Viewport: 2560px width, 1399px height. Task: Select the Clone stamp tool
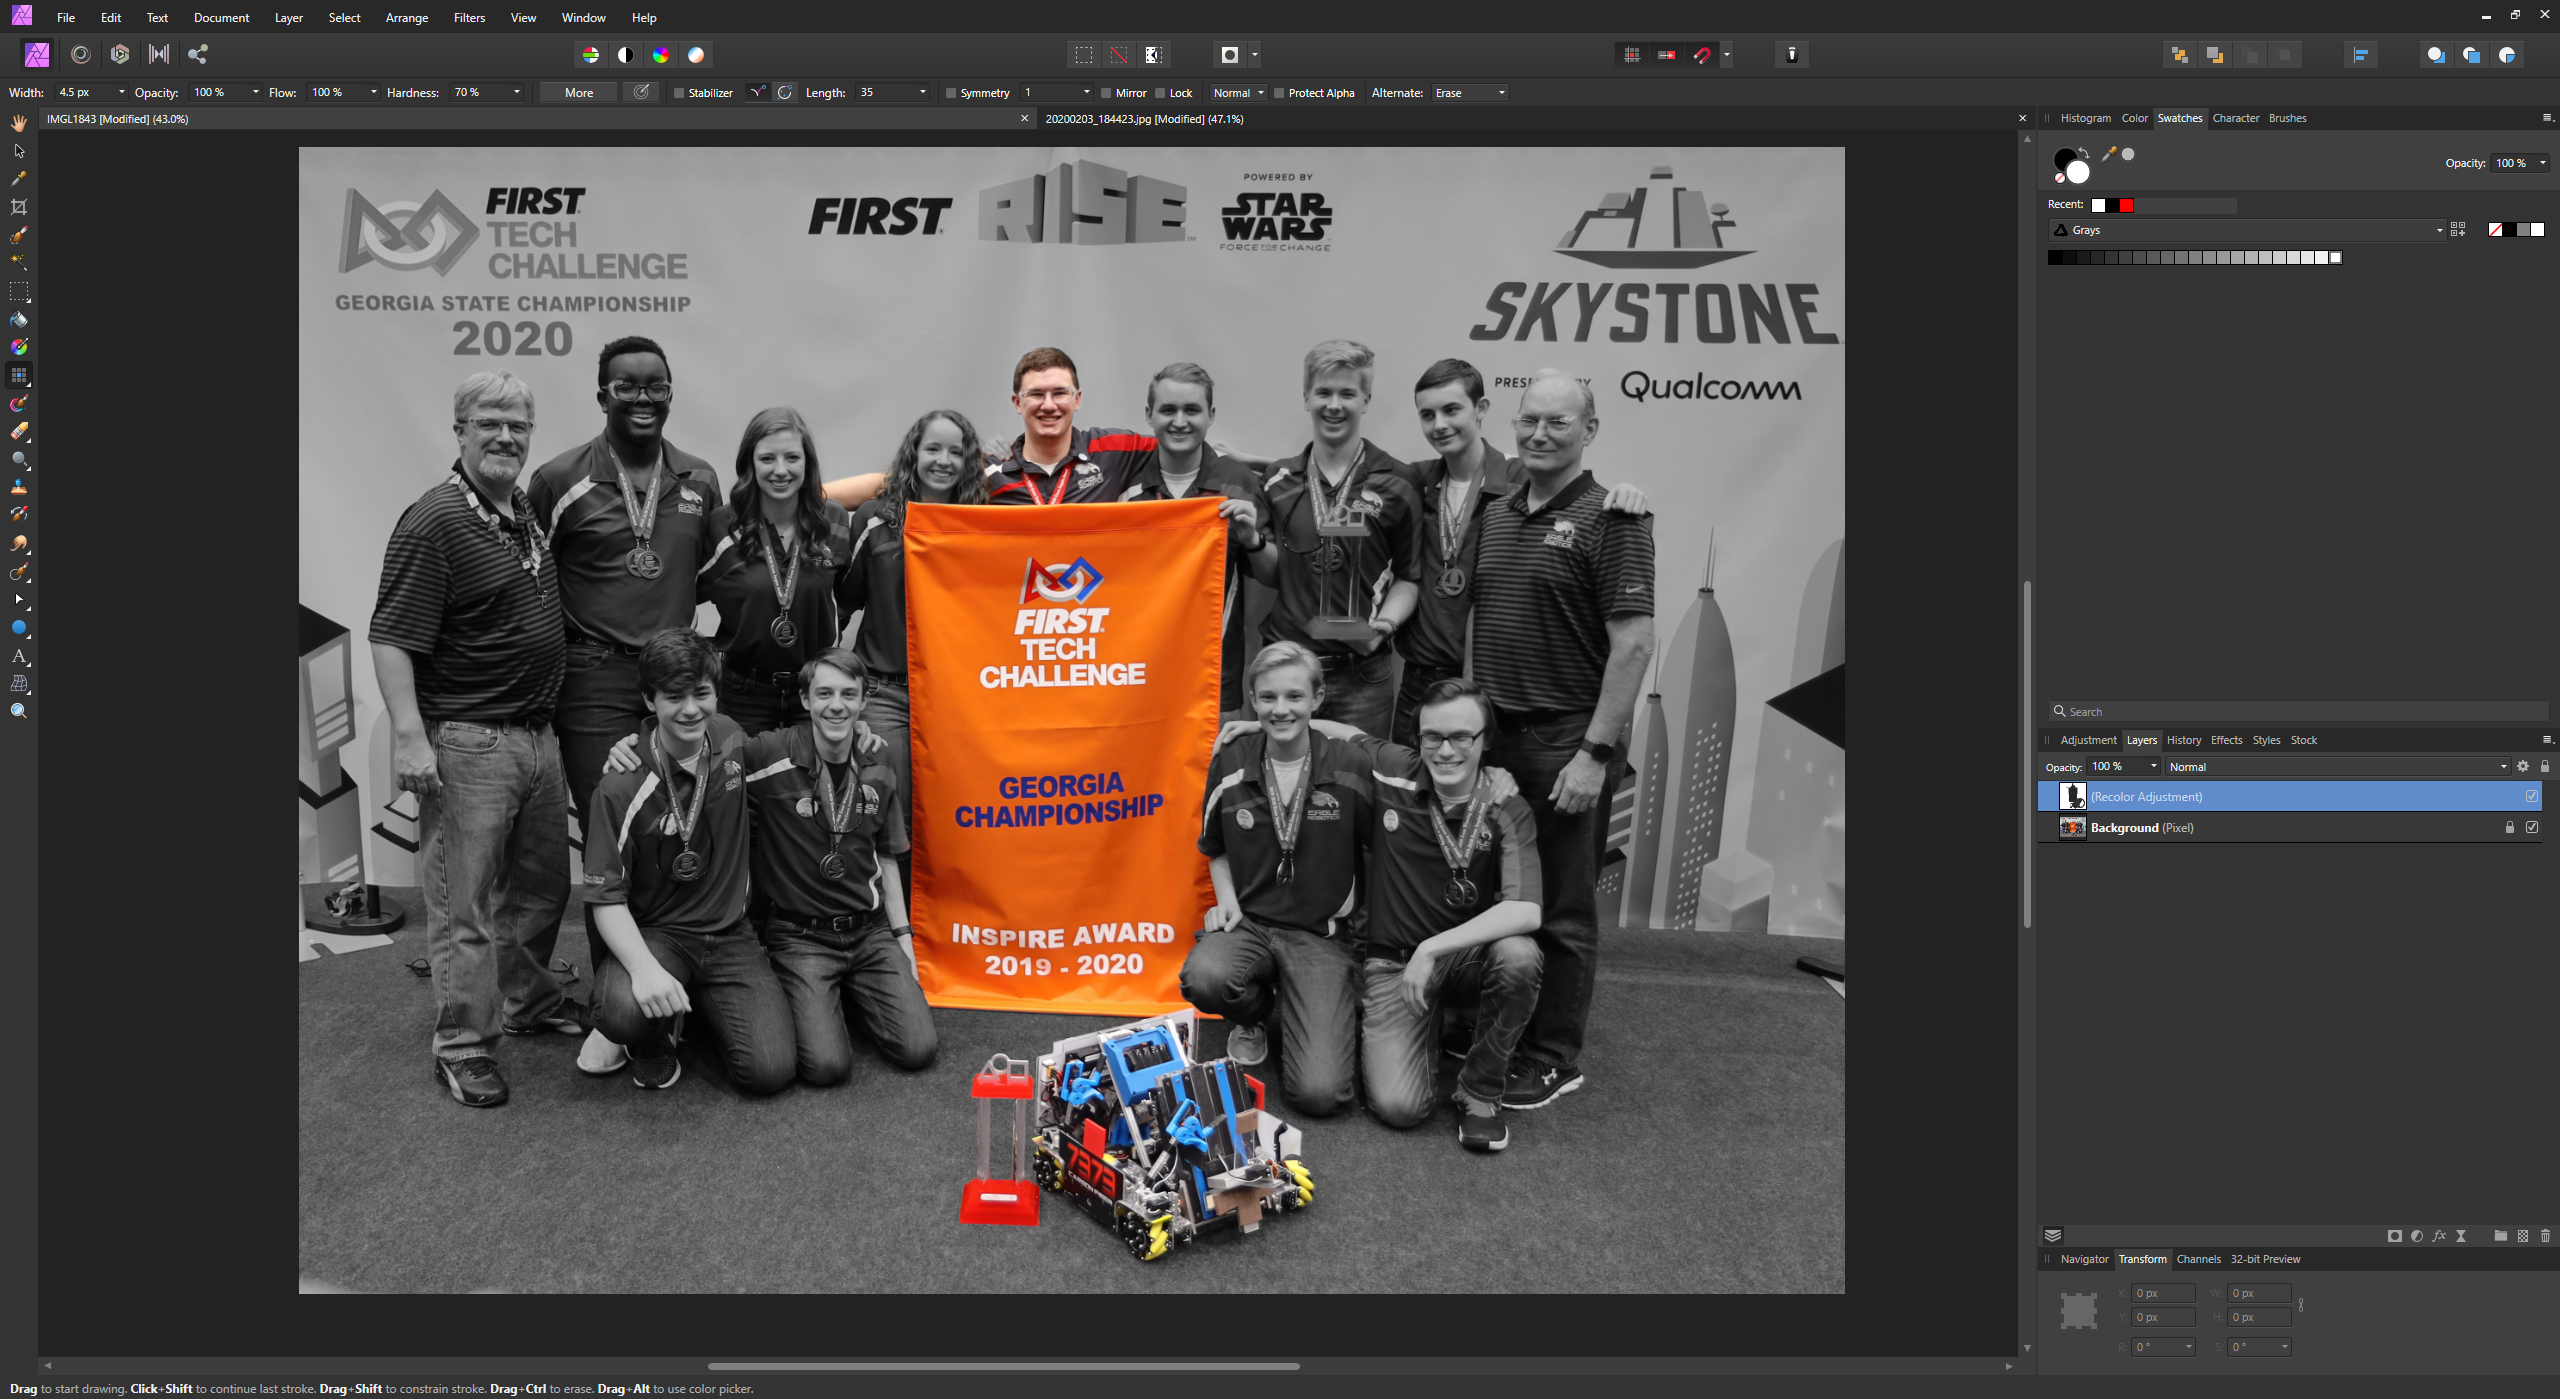(19, 487)
